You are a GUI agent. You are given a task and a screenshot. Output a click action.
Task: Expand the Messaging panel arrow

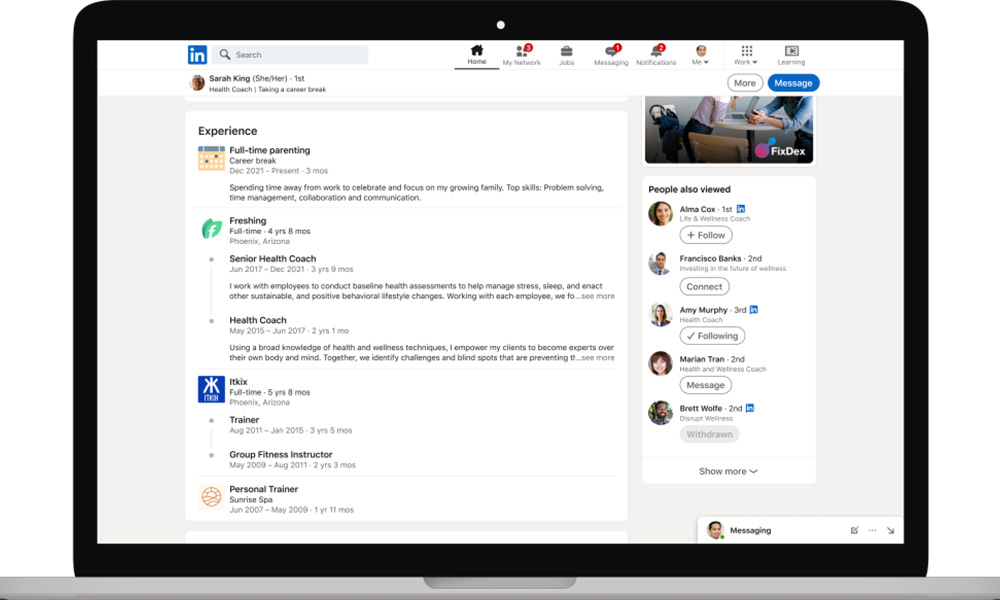tap(890, 530)
